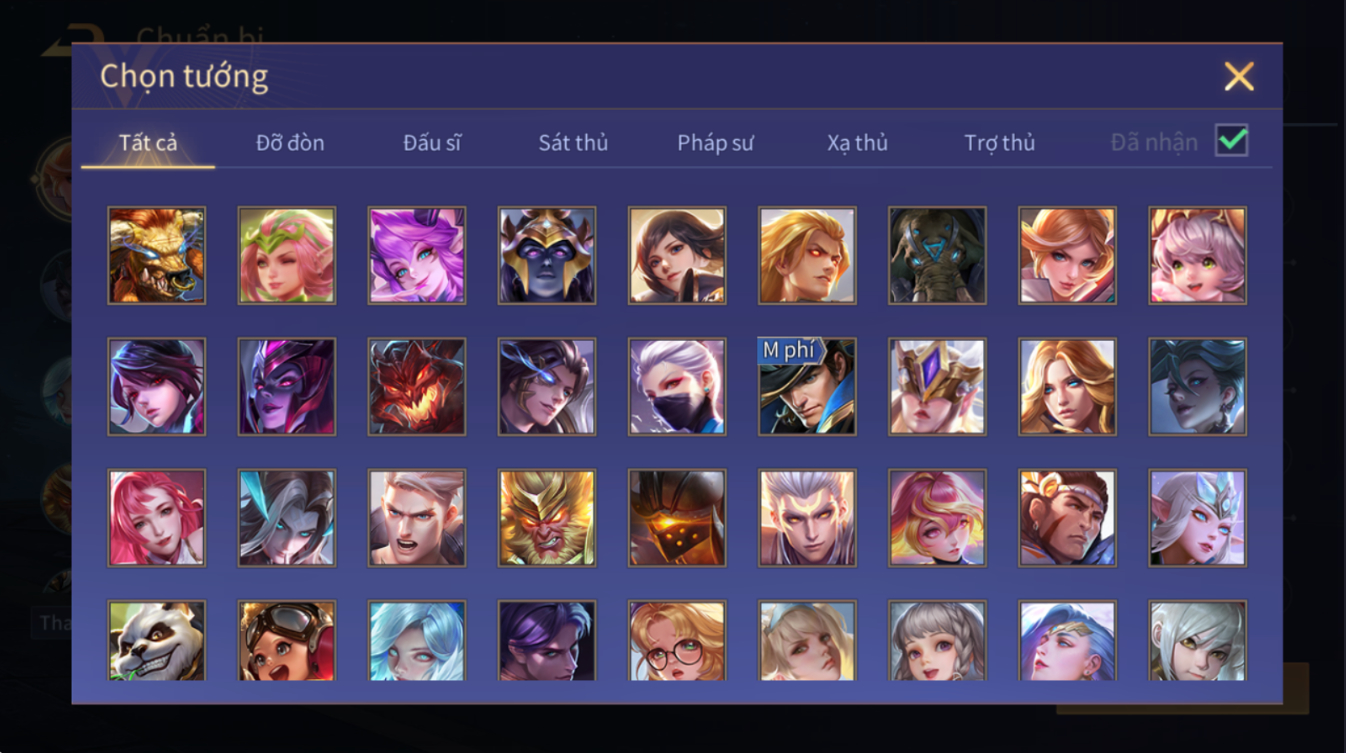The height and width of the screenshot is (753, 1346).
Task: Pick the pink-haired girl with green crown
Action: pyautogui.click(x=287, y=255)
